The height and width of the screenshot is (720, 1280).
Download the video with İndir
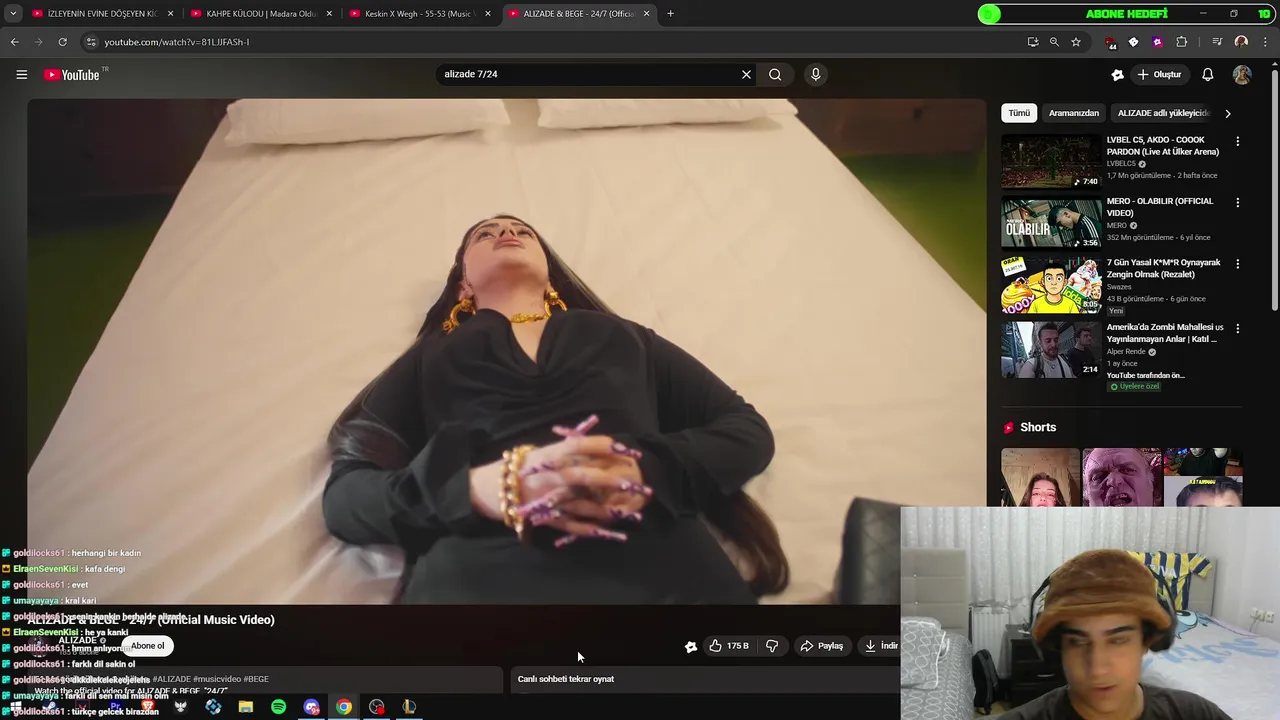[881, 646]
